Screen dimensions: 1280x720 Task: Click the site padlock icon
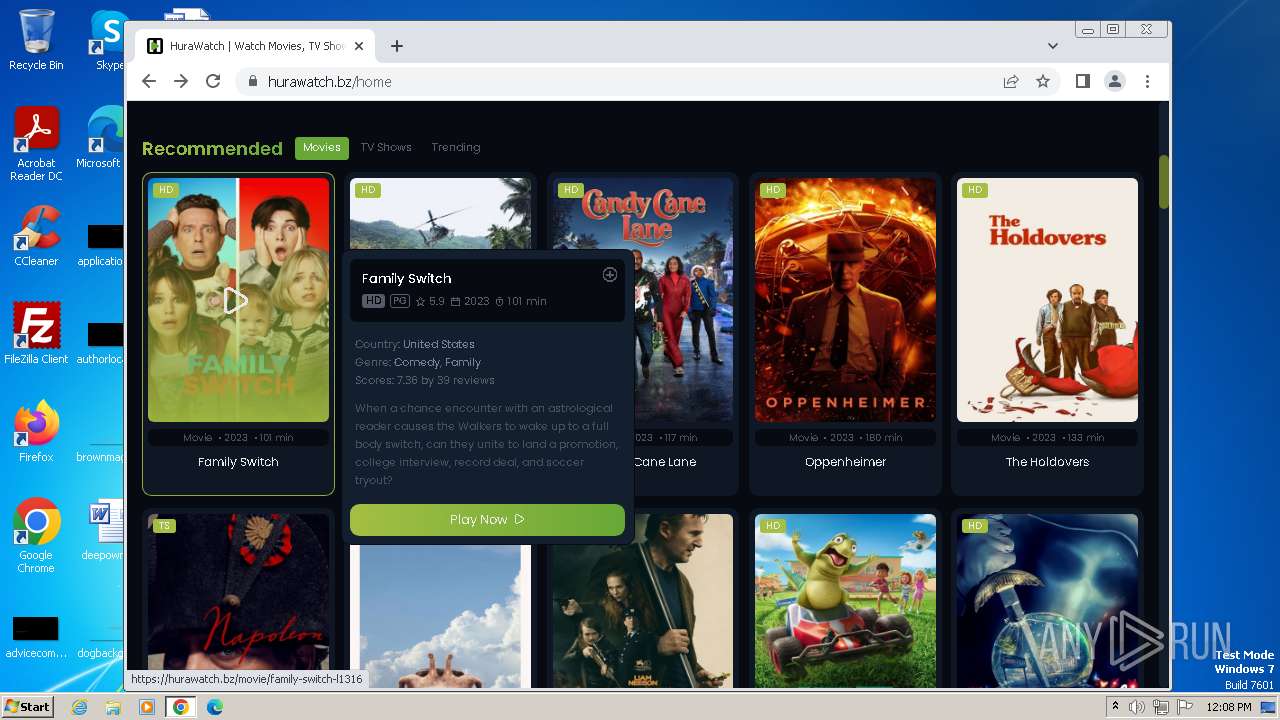252,82
